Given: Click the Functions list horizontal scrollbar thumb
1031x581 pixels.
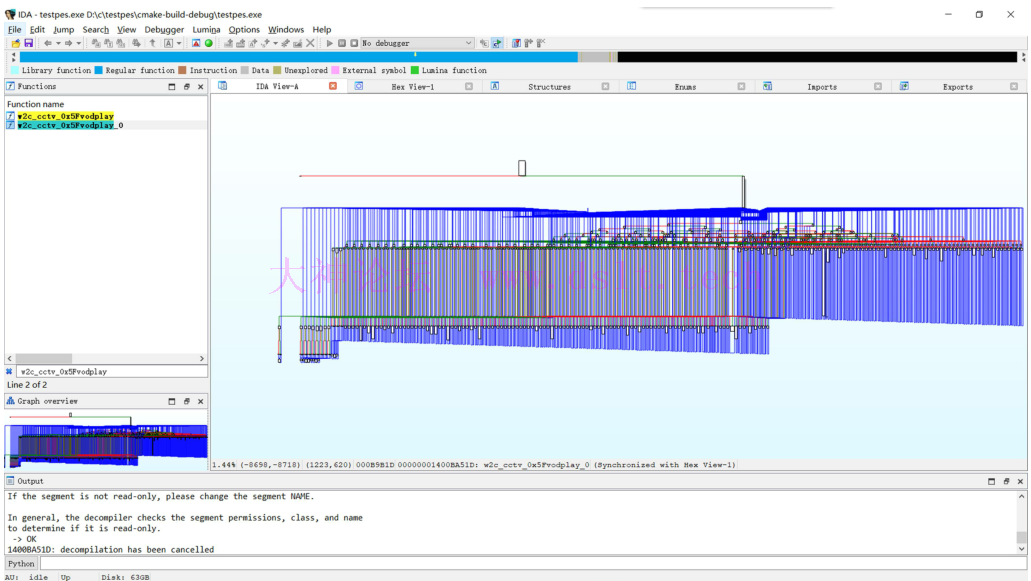Looking at the screenshot, I should pos(44,358).
